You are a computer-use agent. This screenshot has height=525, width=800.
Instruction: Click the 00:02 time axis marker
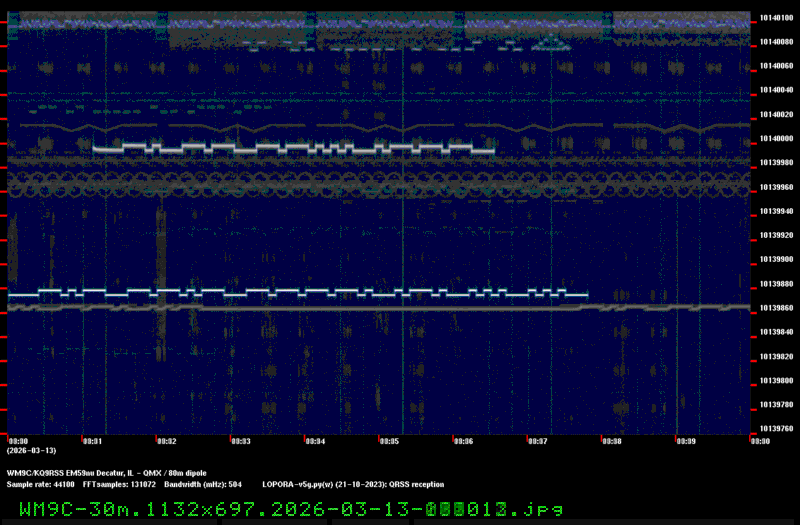coord(167,441)
